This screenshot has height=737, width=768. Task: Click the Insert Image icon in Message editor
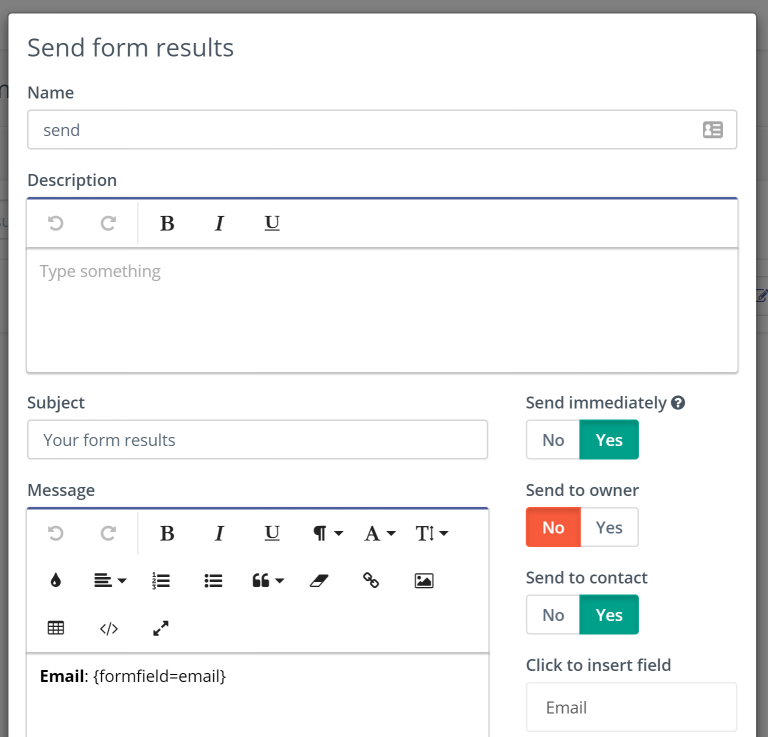point(424,580)
